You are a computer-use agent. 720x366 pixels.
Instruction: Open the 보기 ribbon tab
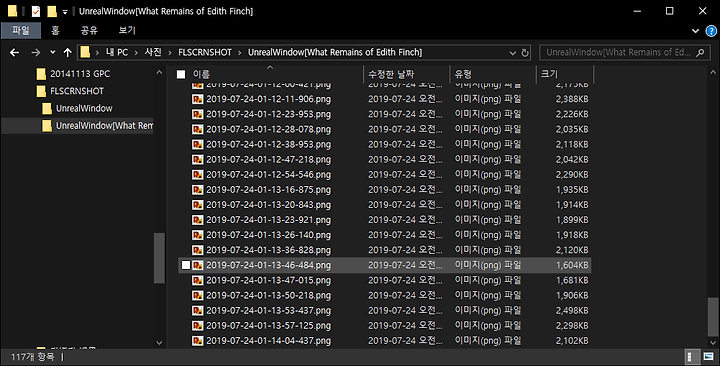(127, 30)
